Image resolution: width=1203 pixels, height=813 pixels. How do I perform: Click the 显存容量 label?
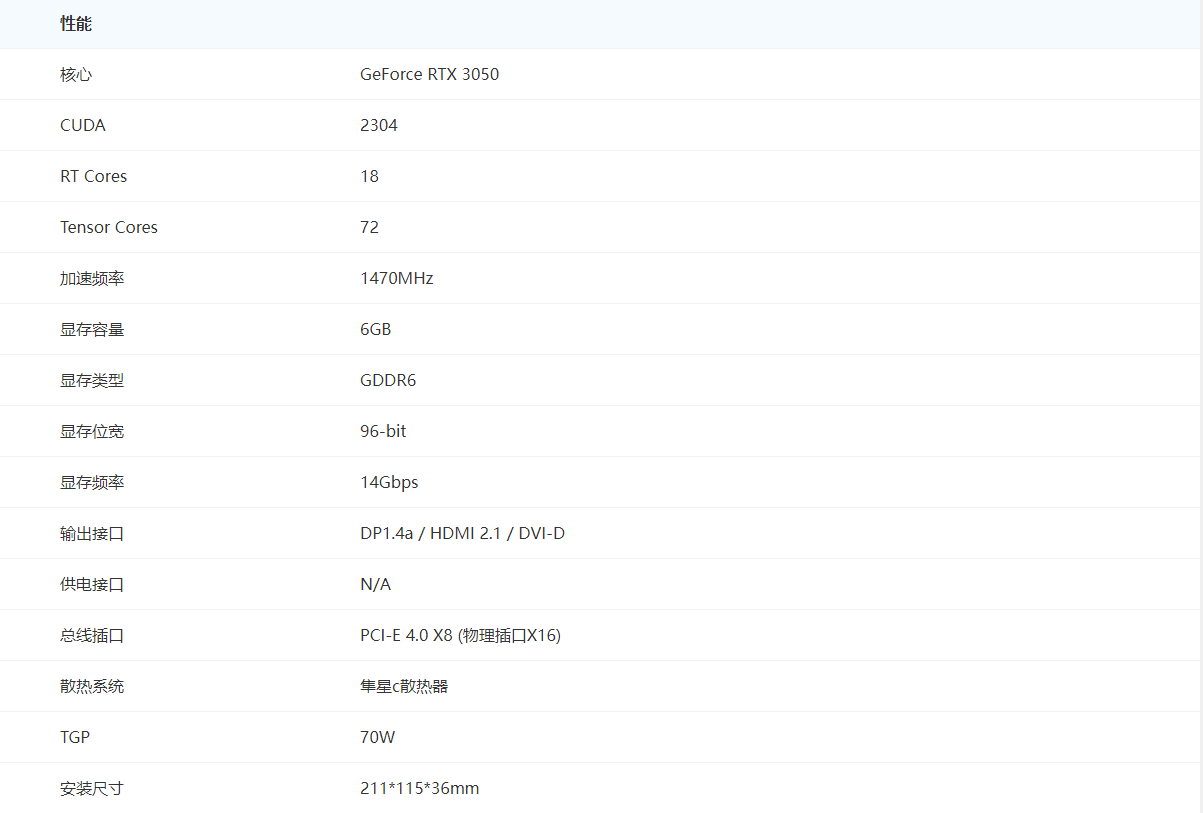coord(92,330)
